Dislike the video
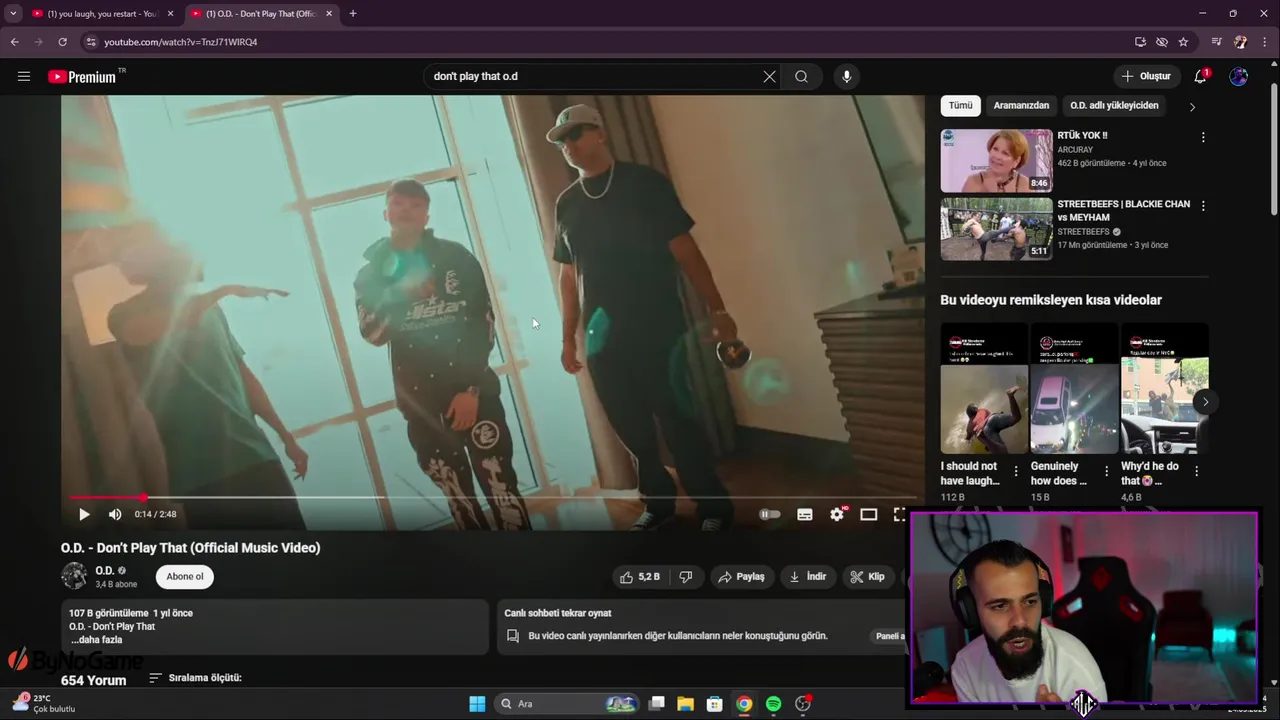Screen dimensions: 1280x720 [686, 576]
